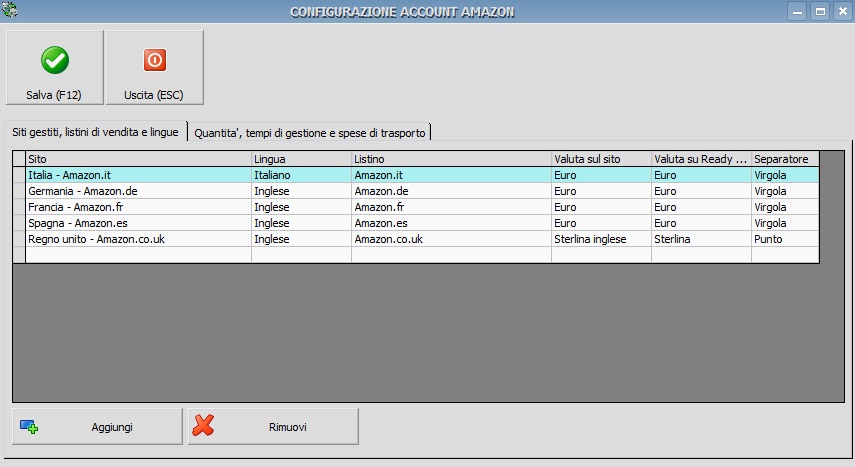Select the Germania - Amazon.de site cell

(138, 191)
